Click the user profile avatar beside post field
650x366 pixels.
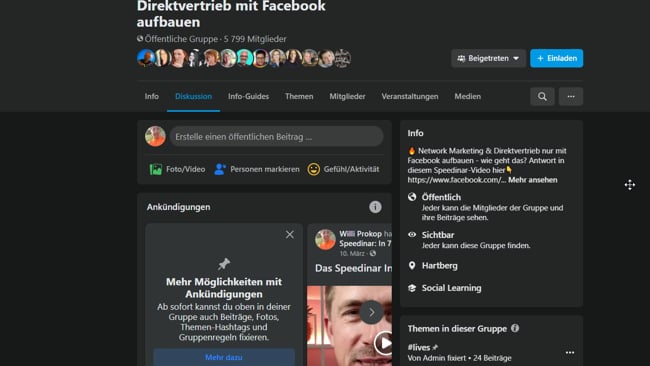(x=155, y=136)
